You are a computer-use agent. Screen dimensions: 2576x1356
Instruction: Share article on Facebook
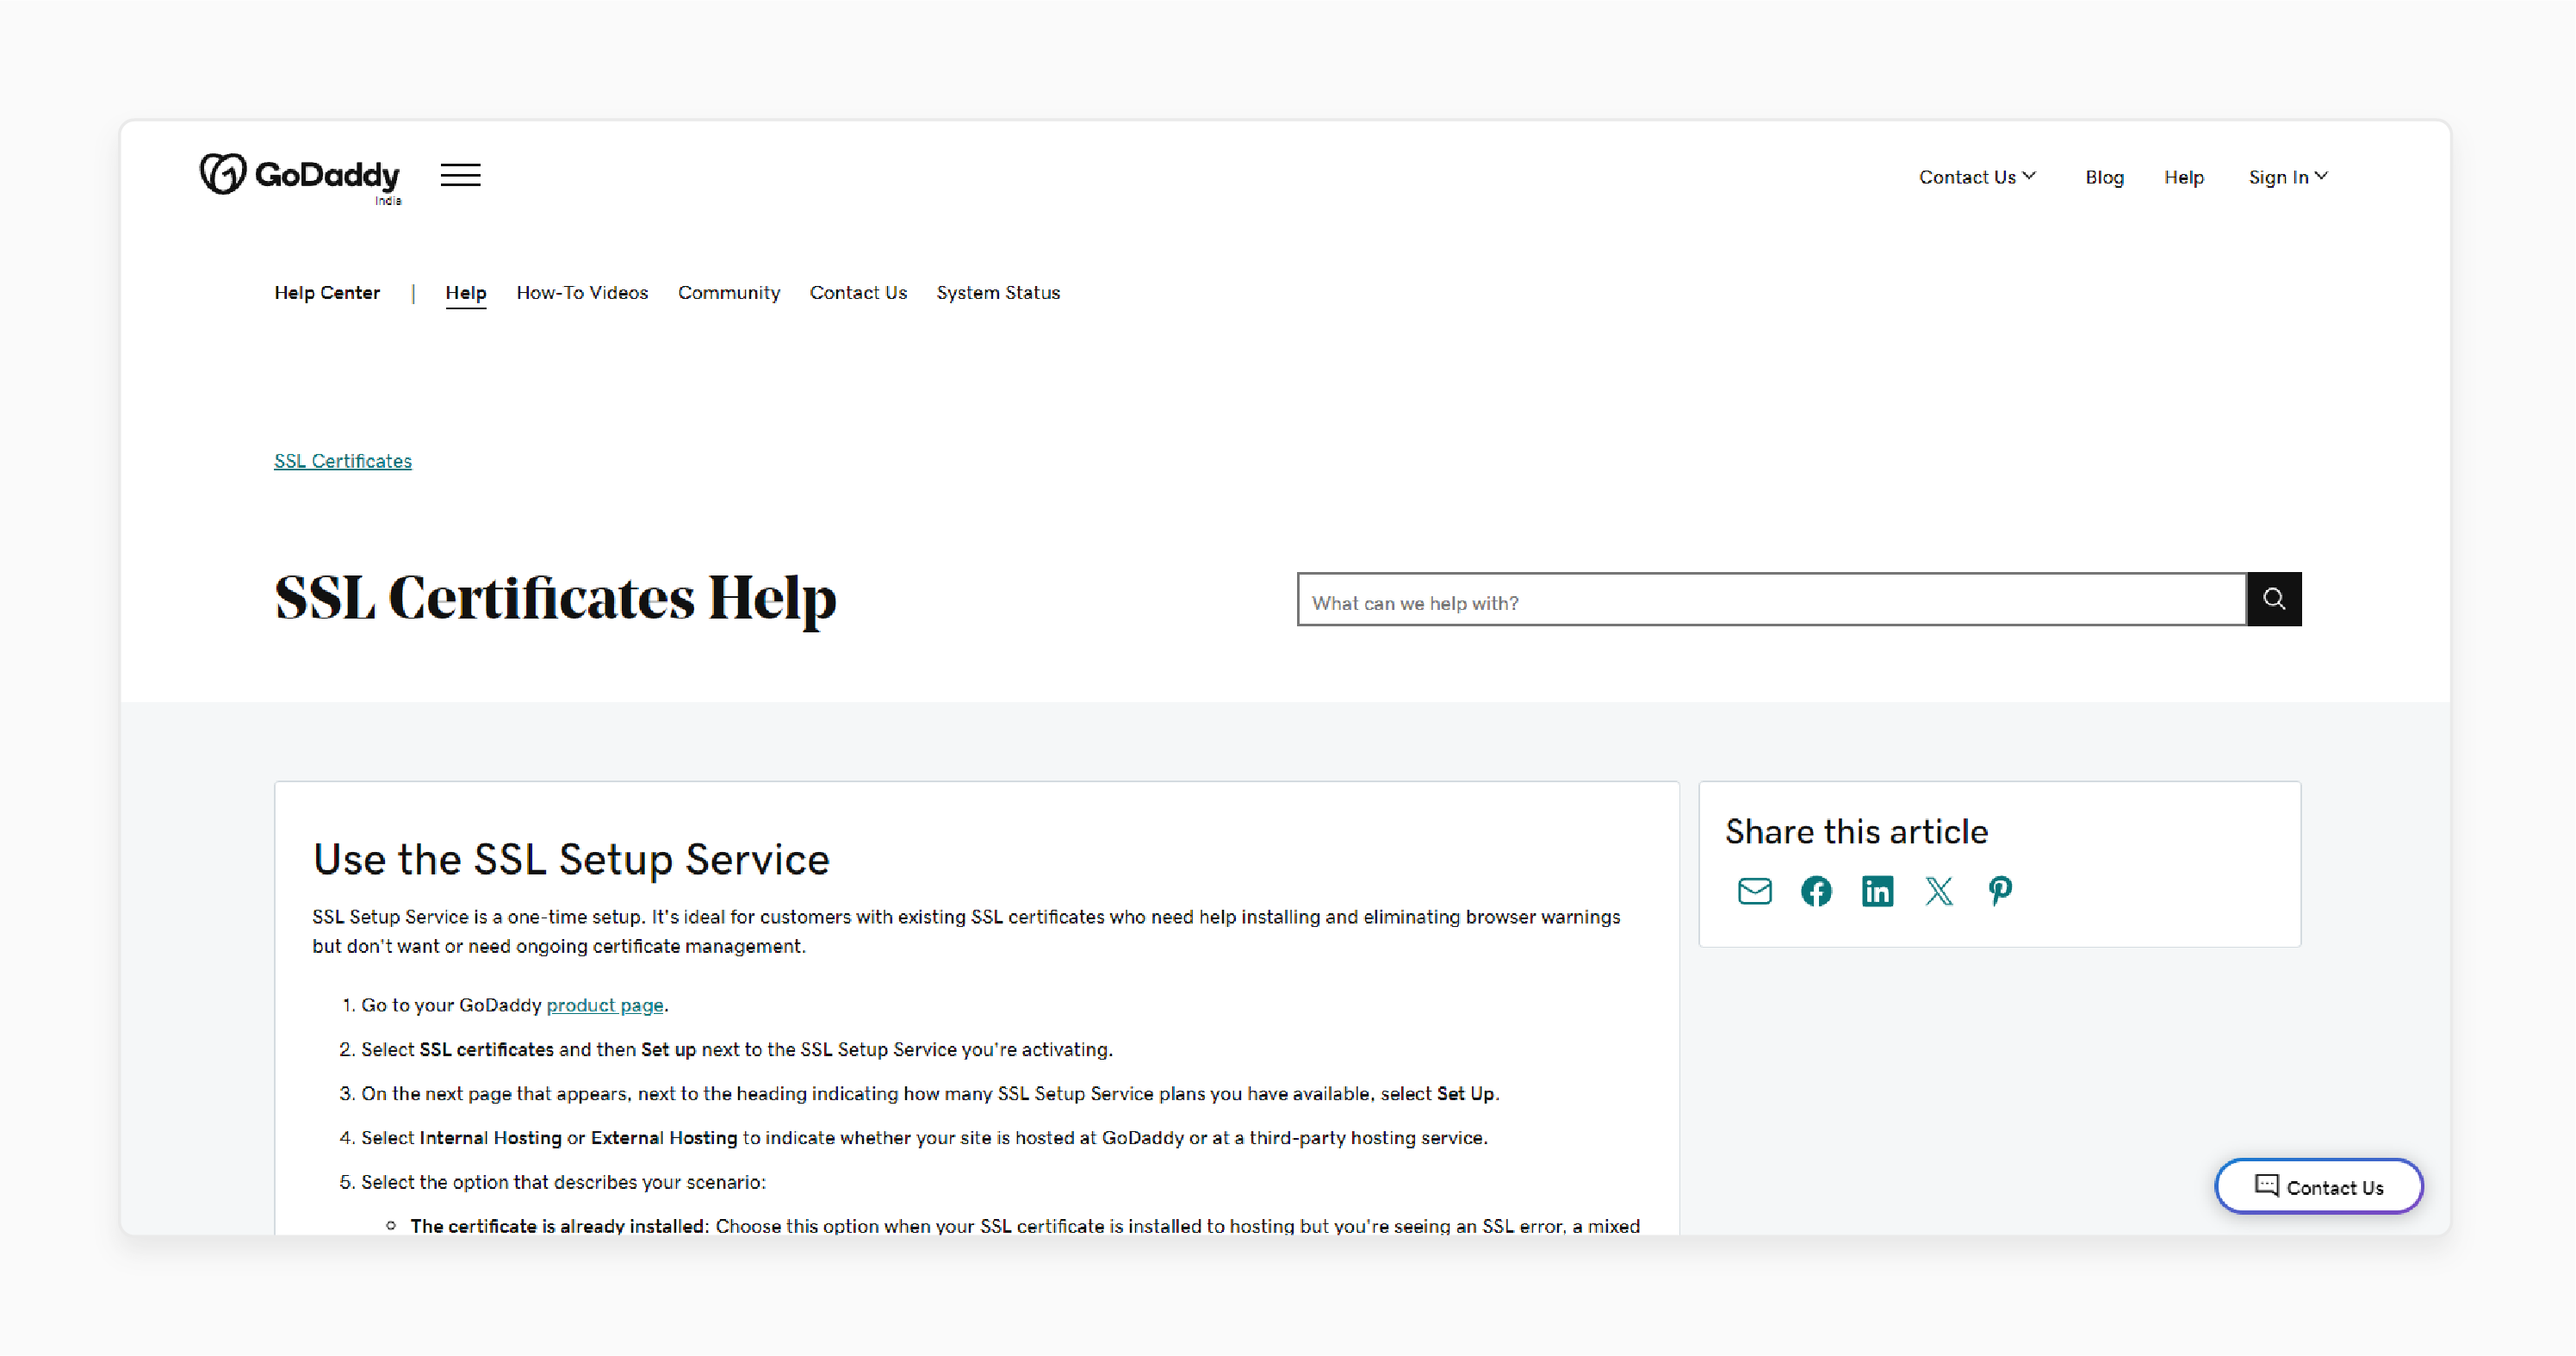coord(1816,891)
